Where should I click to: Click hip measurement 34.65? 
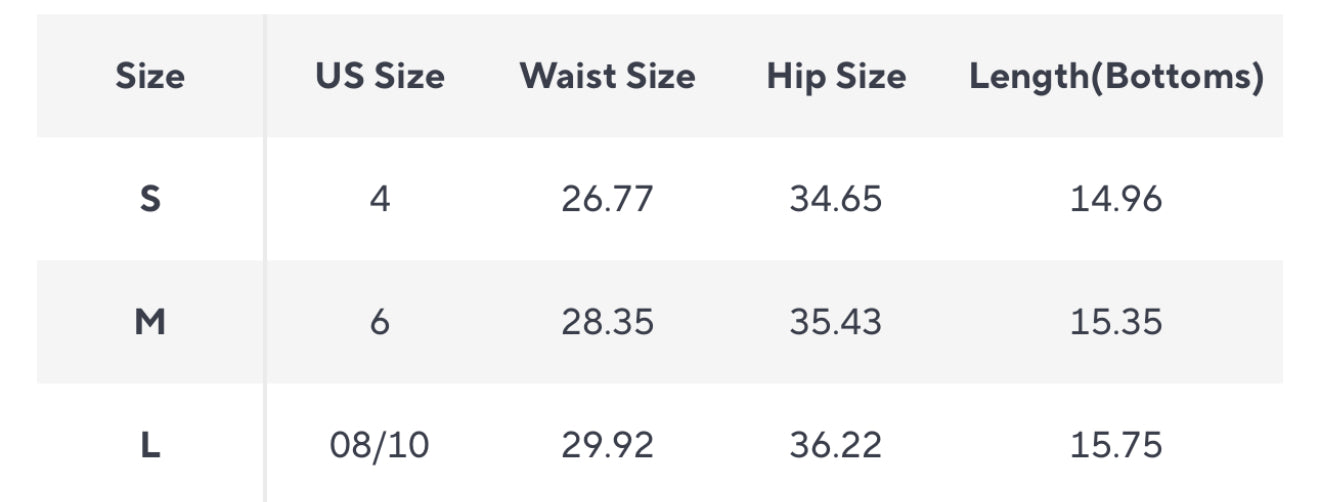836,199
